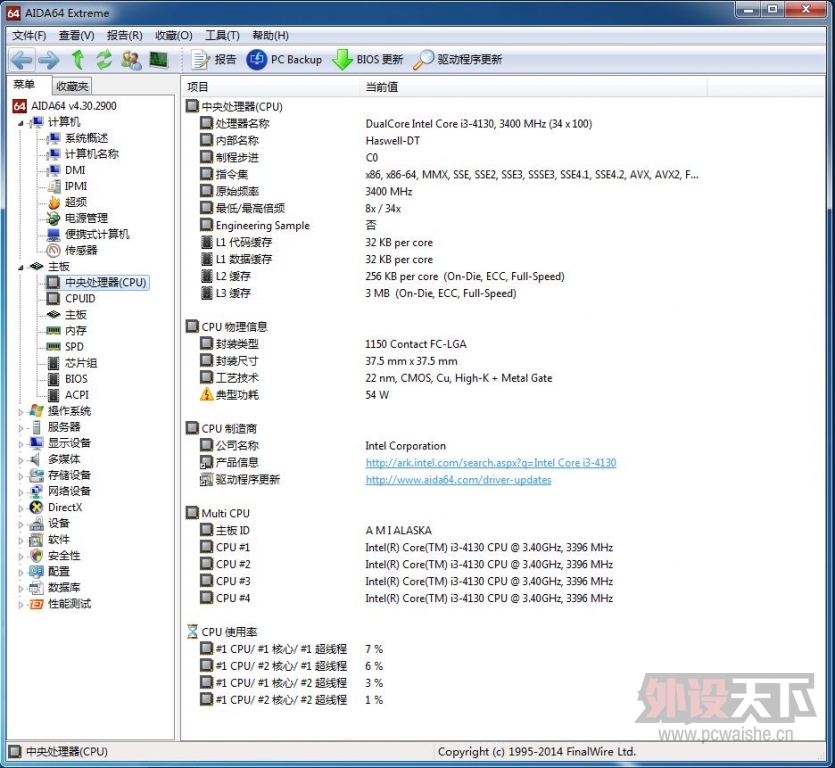Click the Forward arrow toolbar icon
This screenshot has height=768, width=835.
pos(49,60)
